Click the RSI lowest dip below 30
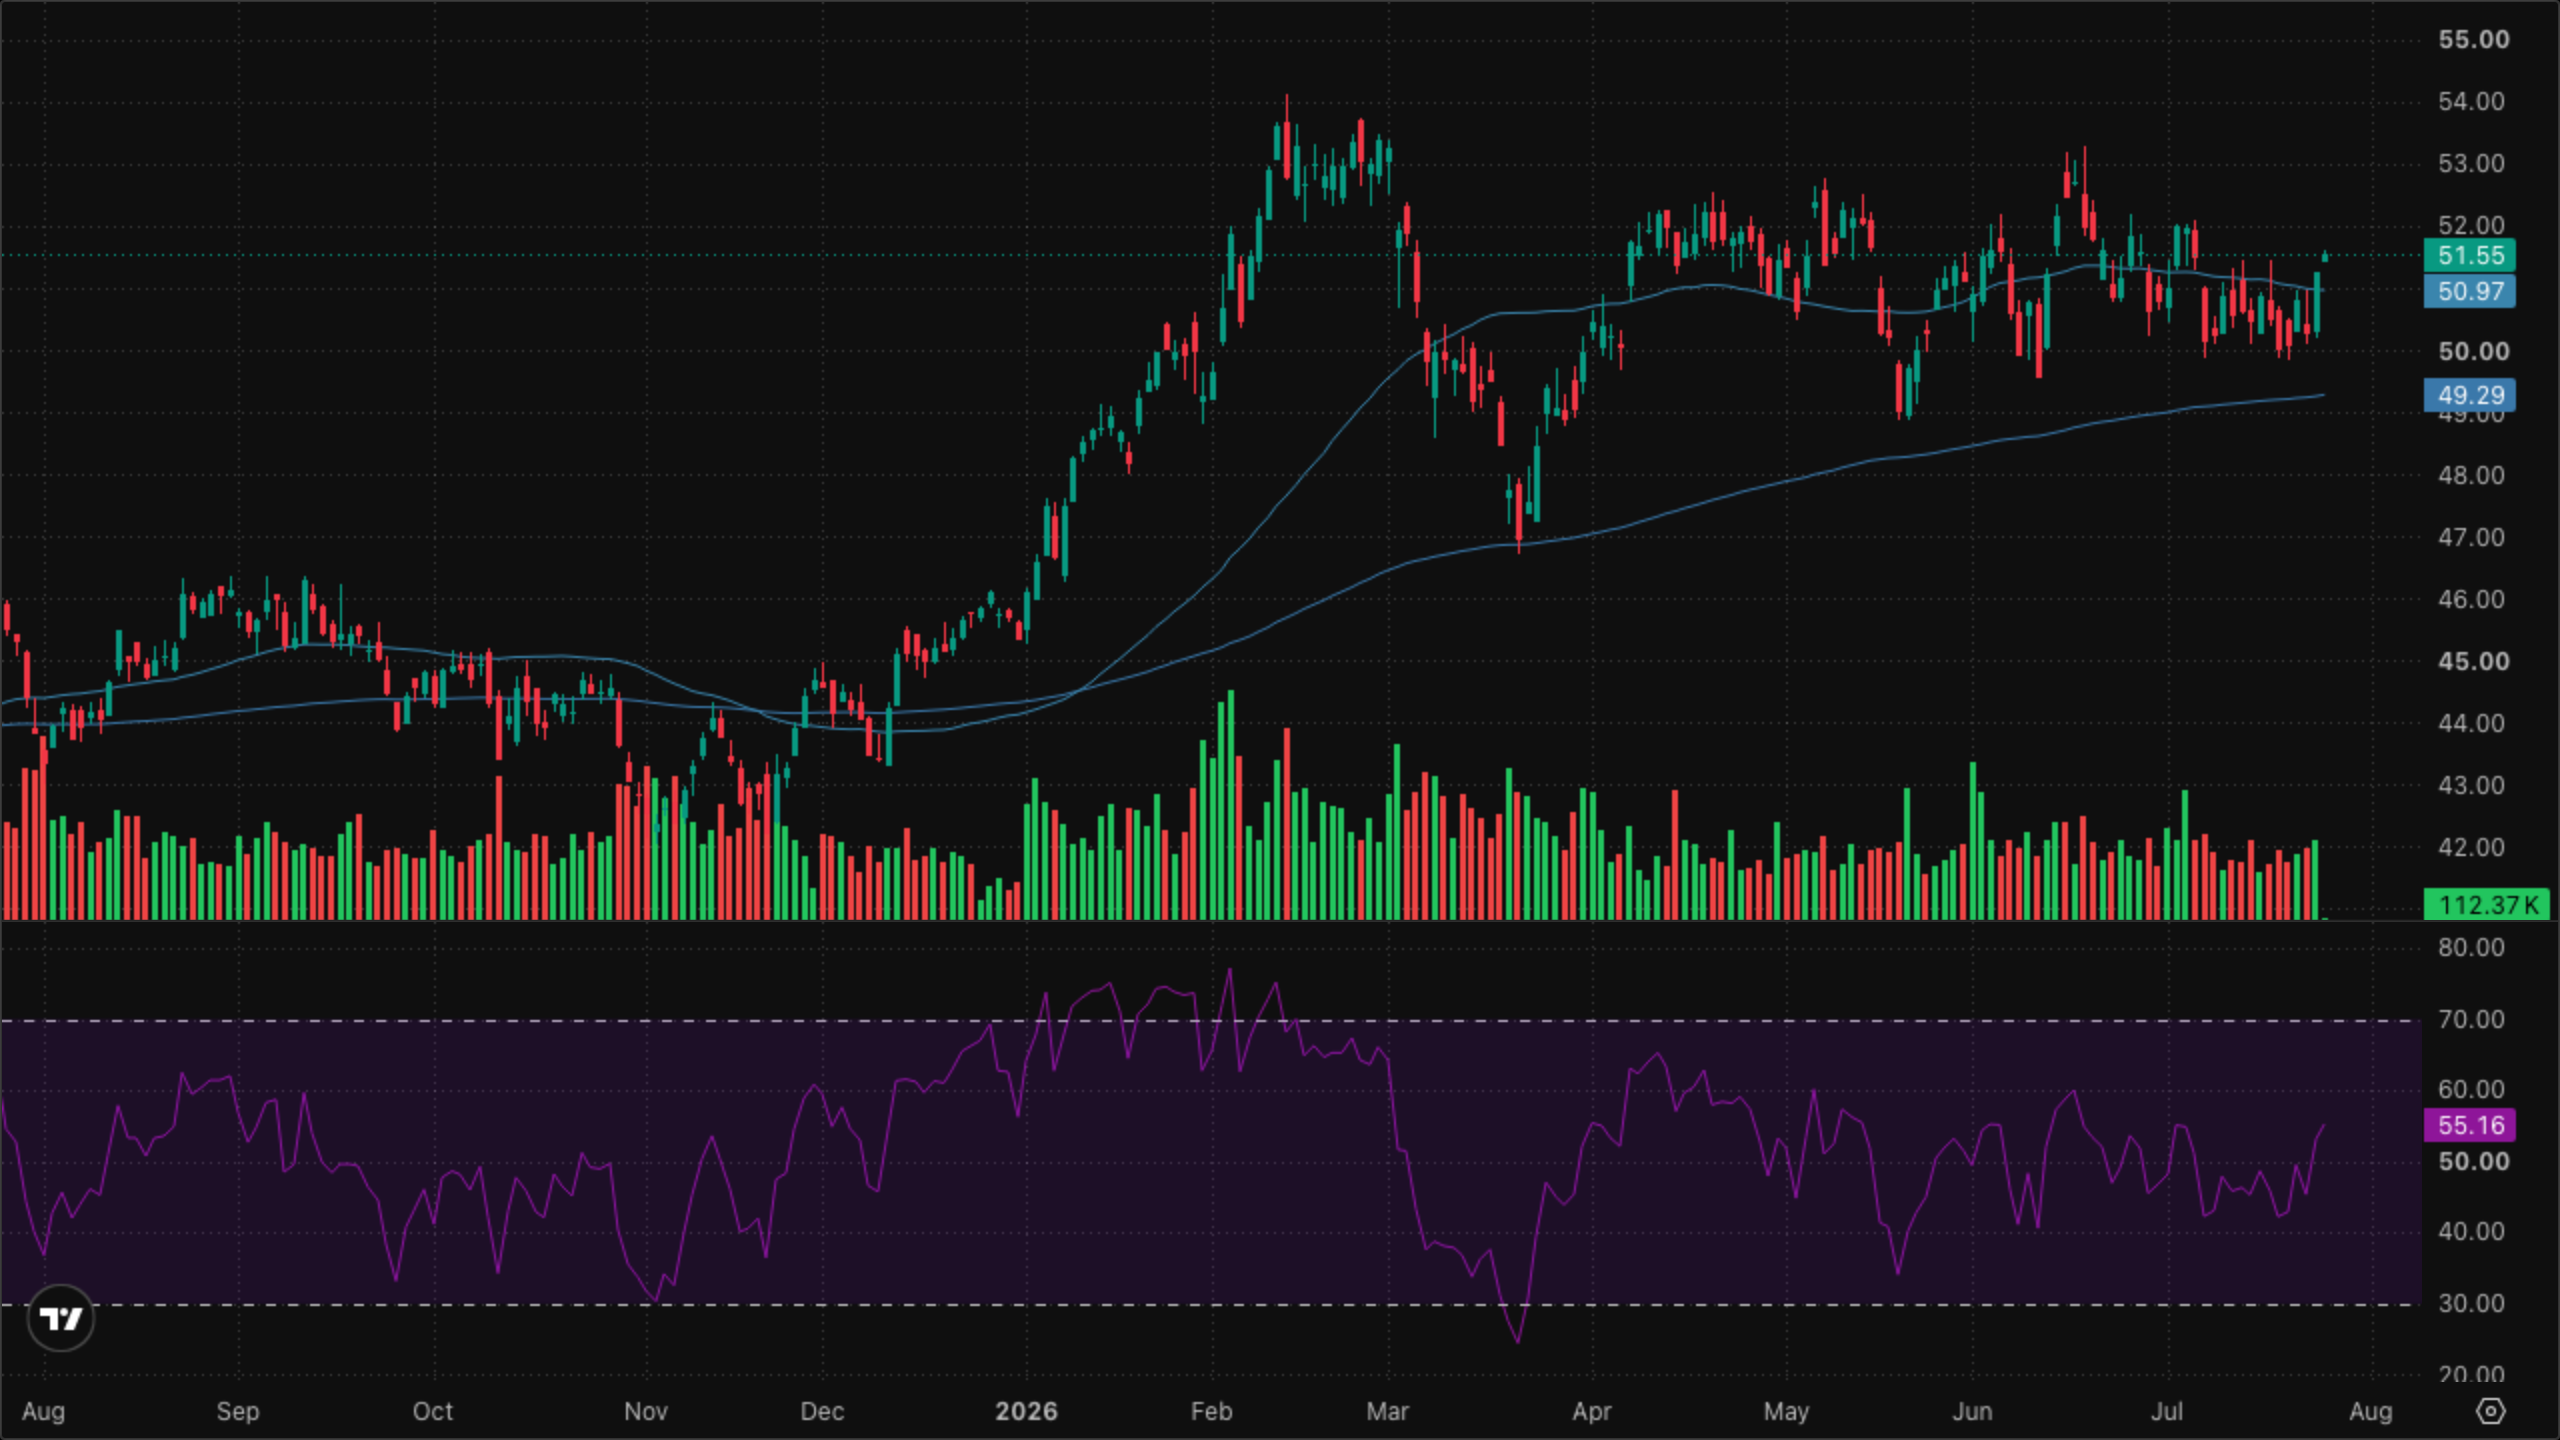 tap(1518, 1340)
